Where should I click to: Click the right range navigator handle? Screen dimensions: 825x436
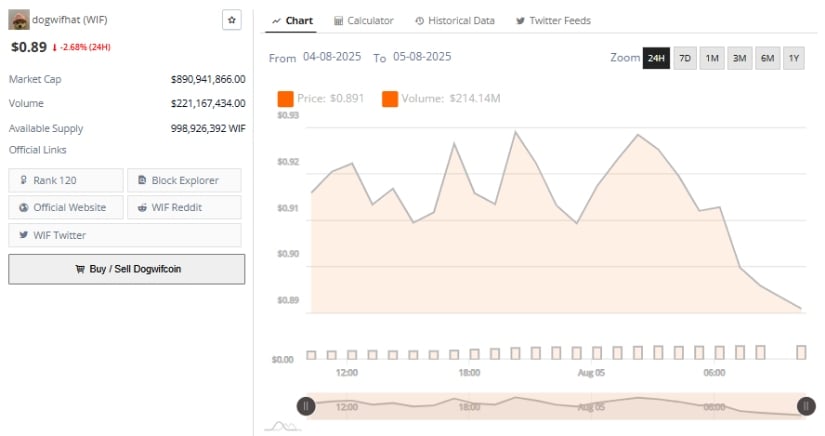(806, 406)
